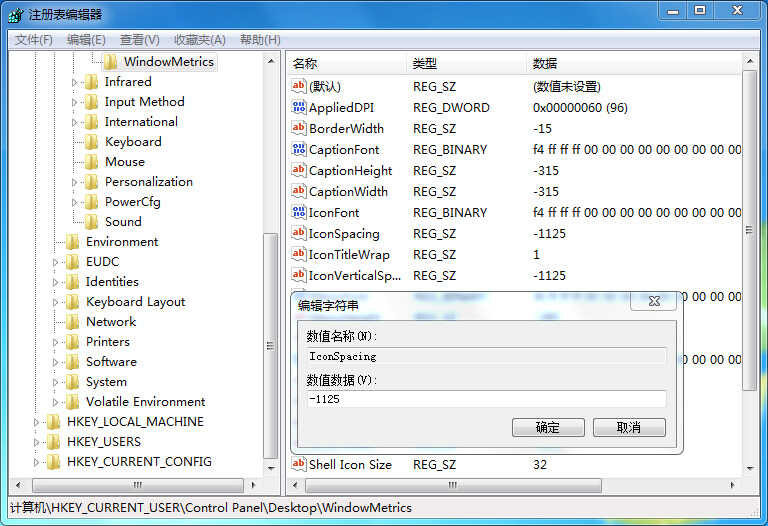Click the Infrared folder icon
Screen dimensions: 768x526
92,82
